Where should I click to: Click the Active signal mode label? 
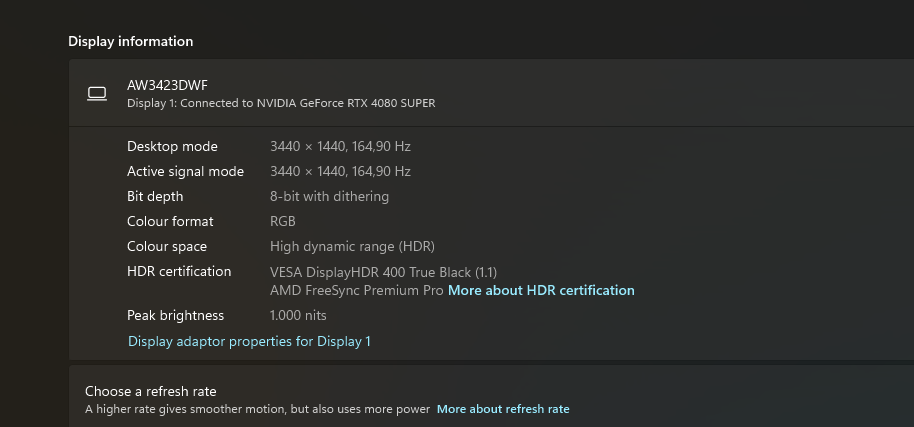click(x=185, y=171)
